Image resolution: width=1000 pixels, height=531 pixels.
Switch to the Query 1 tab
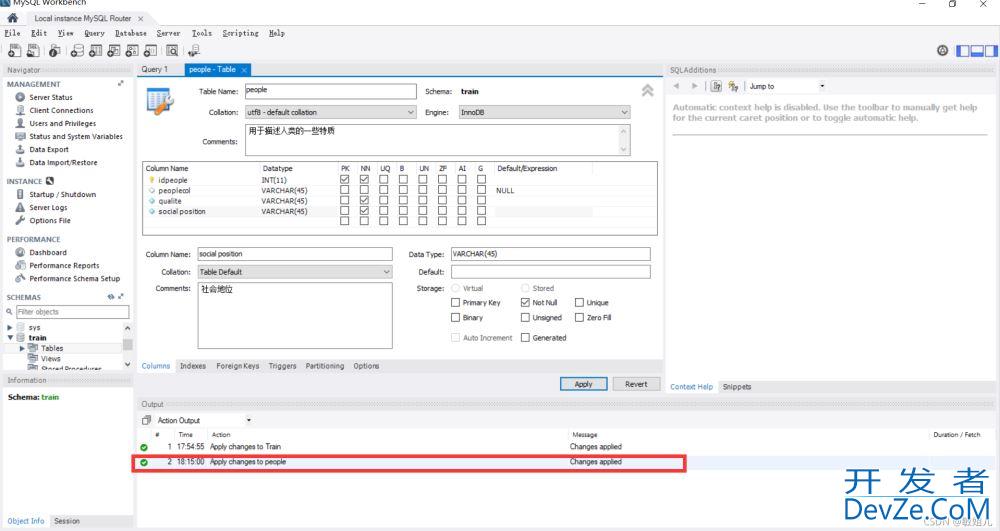(155, 69)
